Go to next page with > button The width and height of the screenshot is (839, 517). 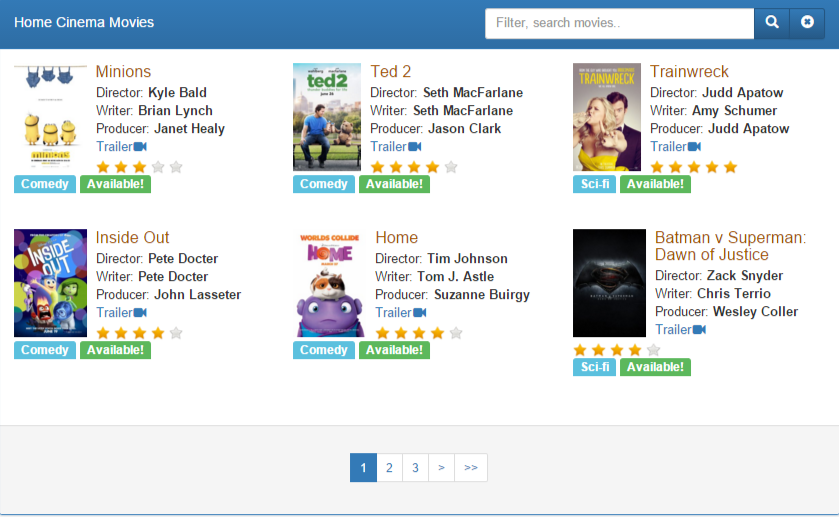441,468
